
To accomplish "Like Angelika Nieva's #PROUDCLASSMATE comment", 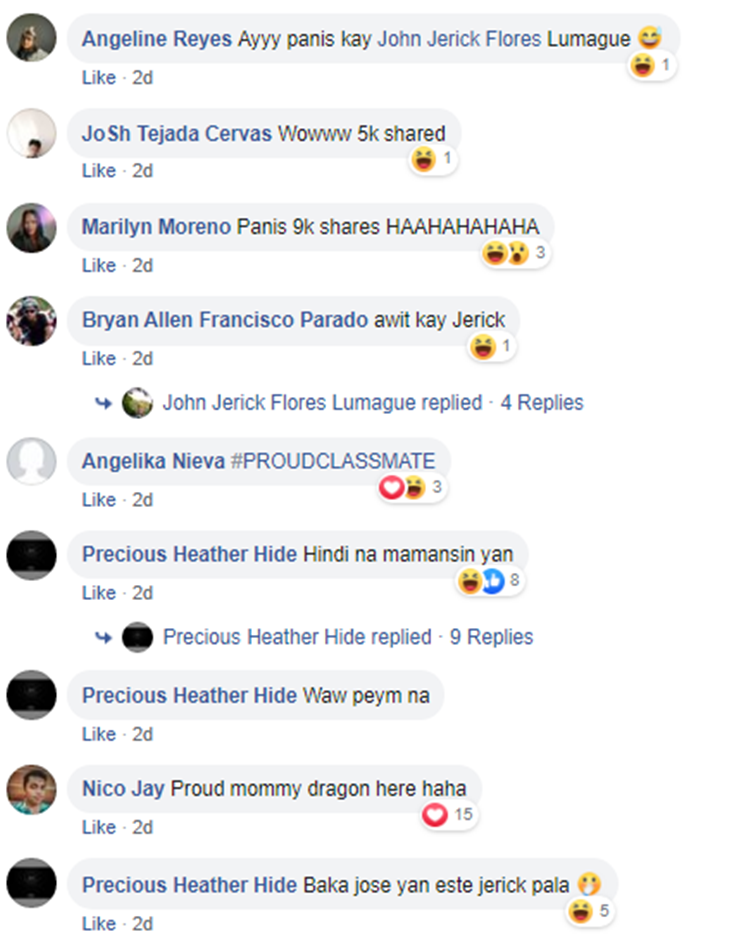I will (99, 499).
